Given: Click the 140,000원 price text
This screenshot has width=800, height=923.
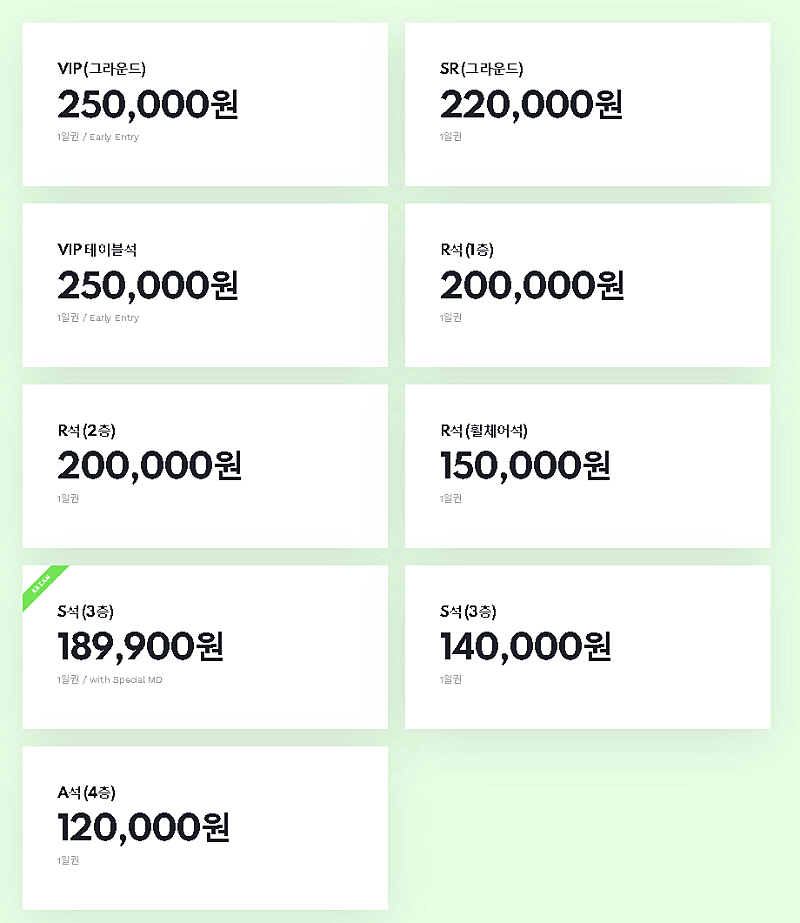Looking at the screenshot, I should (x=526, y=647).
